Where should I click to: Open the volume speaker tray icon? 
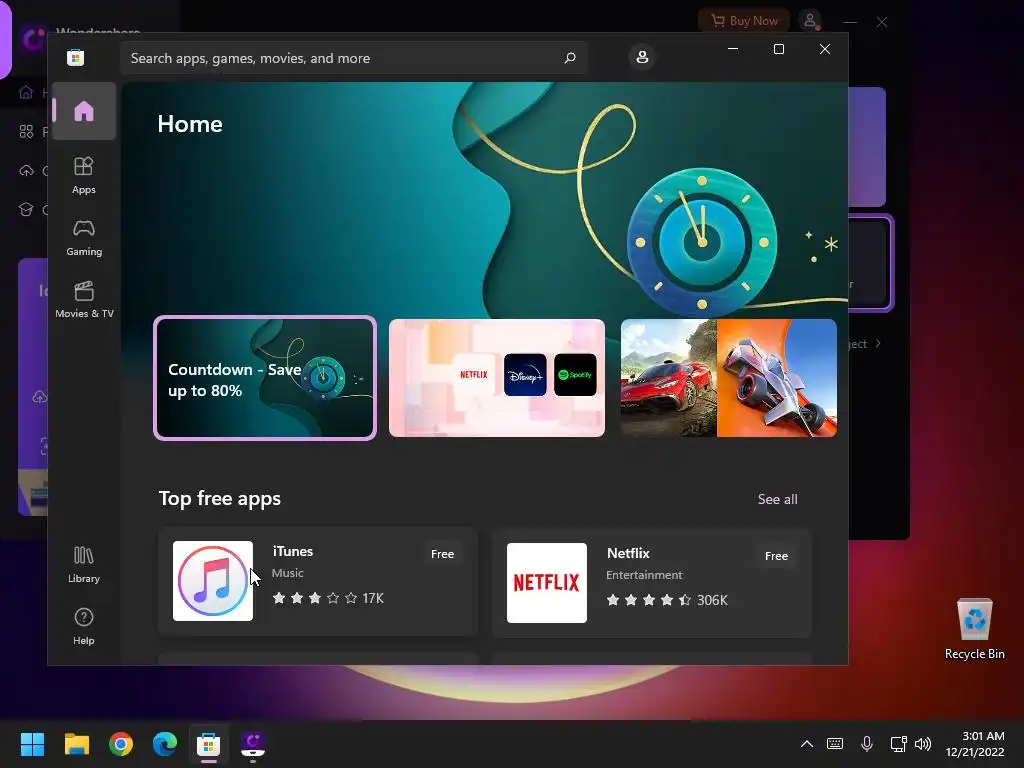point(923,744)
